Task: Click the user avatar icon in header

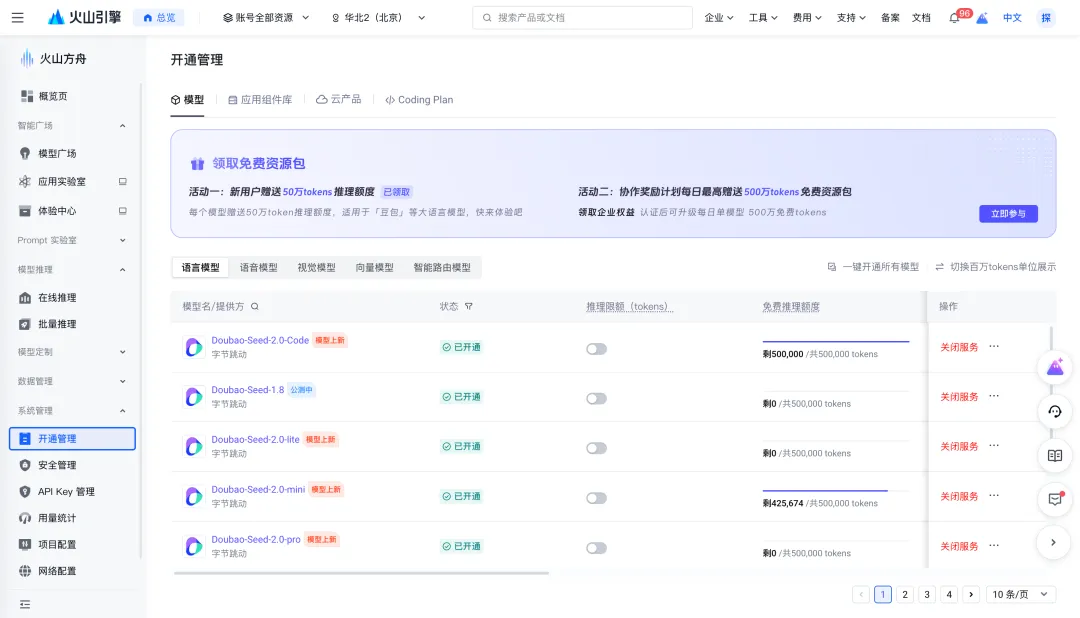Action: [x=1046, y=18]
